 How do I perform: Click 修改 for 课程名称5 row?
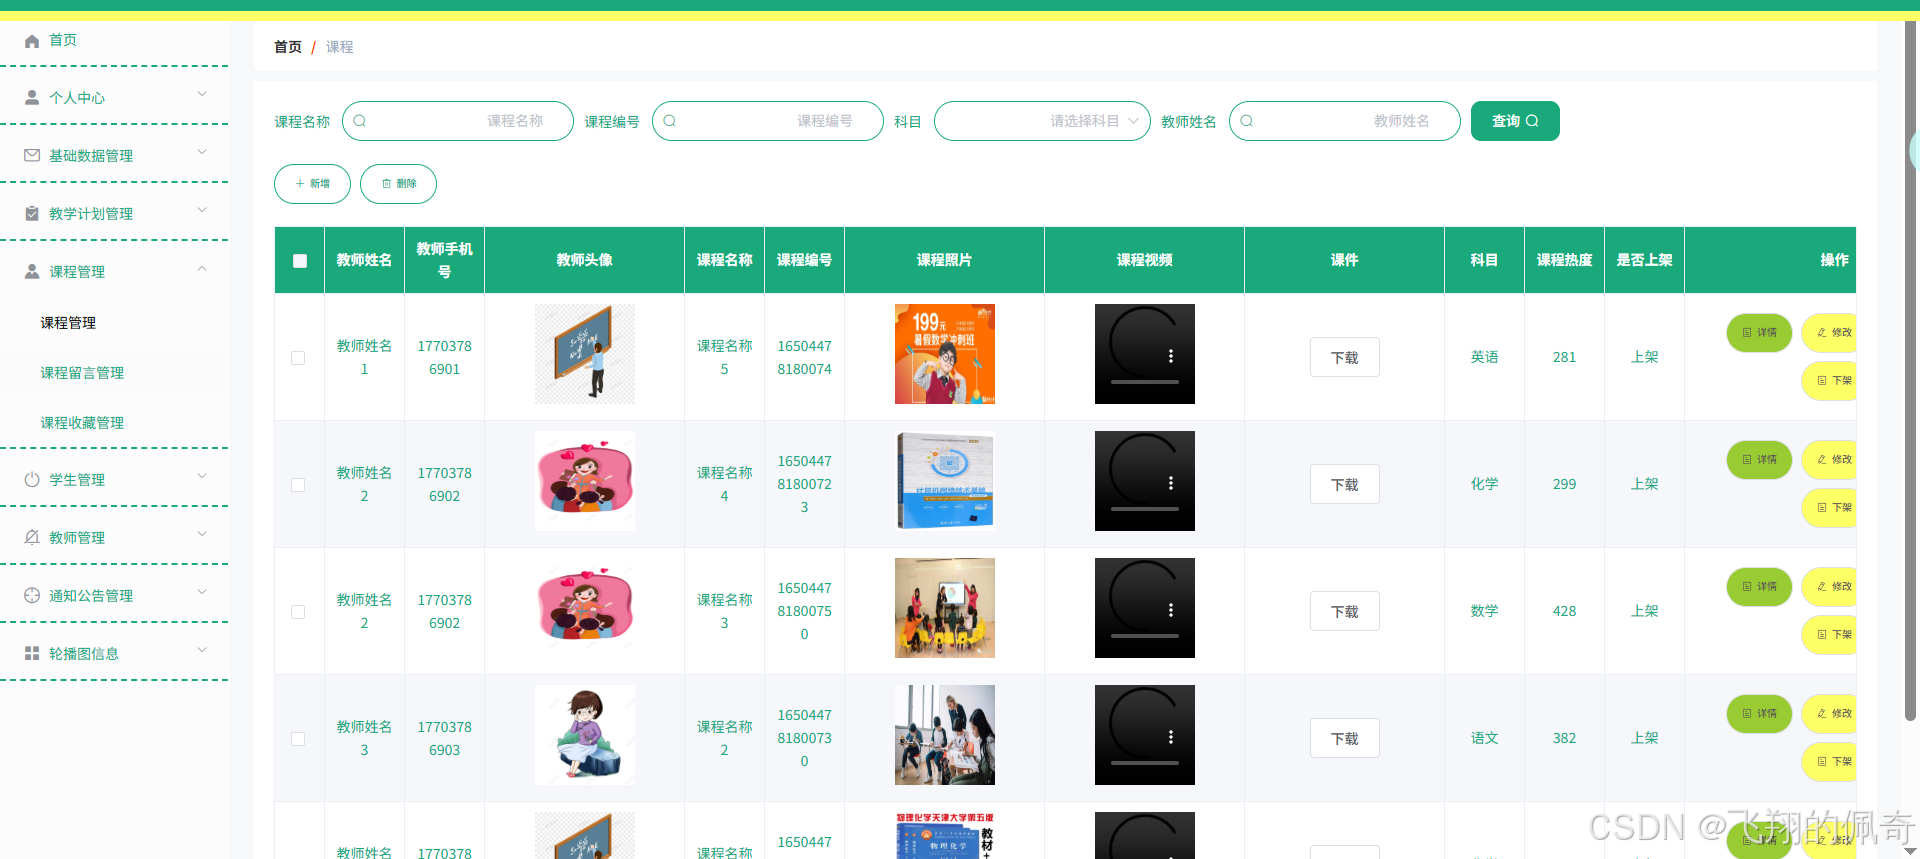[x=1829, y=333]
